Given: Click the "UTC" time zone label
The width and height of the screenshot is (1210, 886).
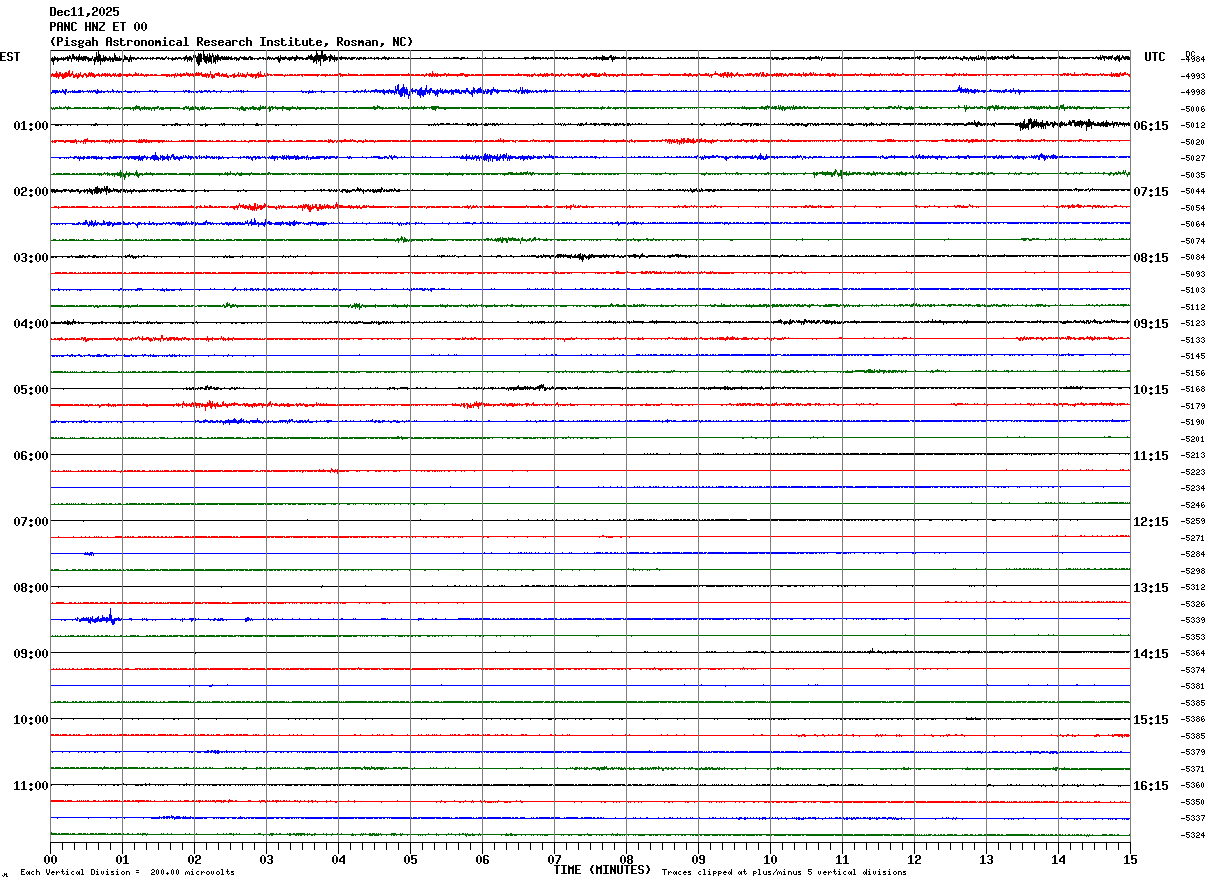Looking at the screenshot, I should pyautogui.click(x=1155, y=57).
